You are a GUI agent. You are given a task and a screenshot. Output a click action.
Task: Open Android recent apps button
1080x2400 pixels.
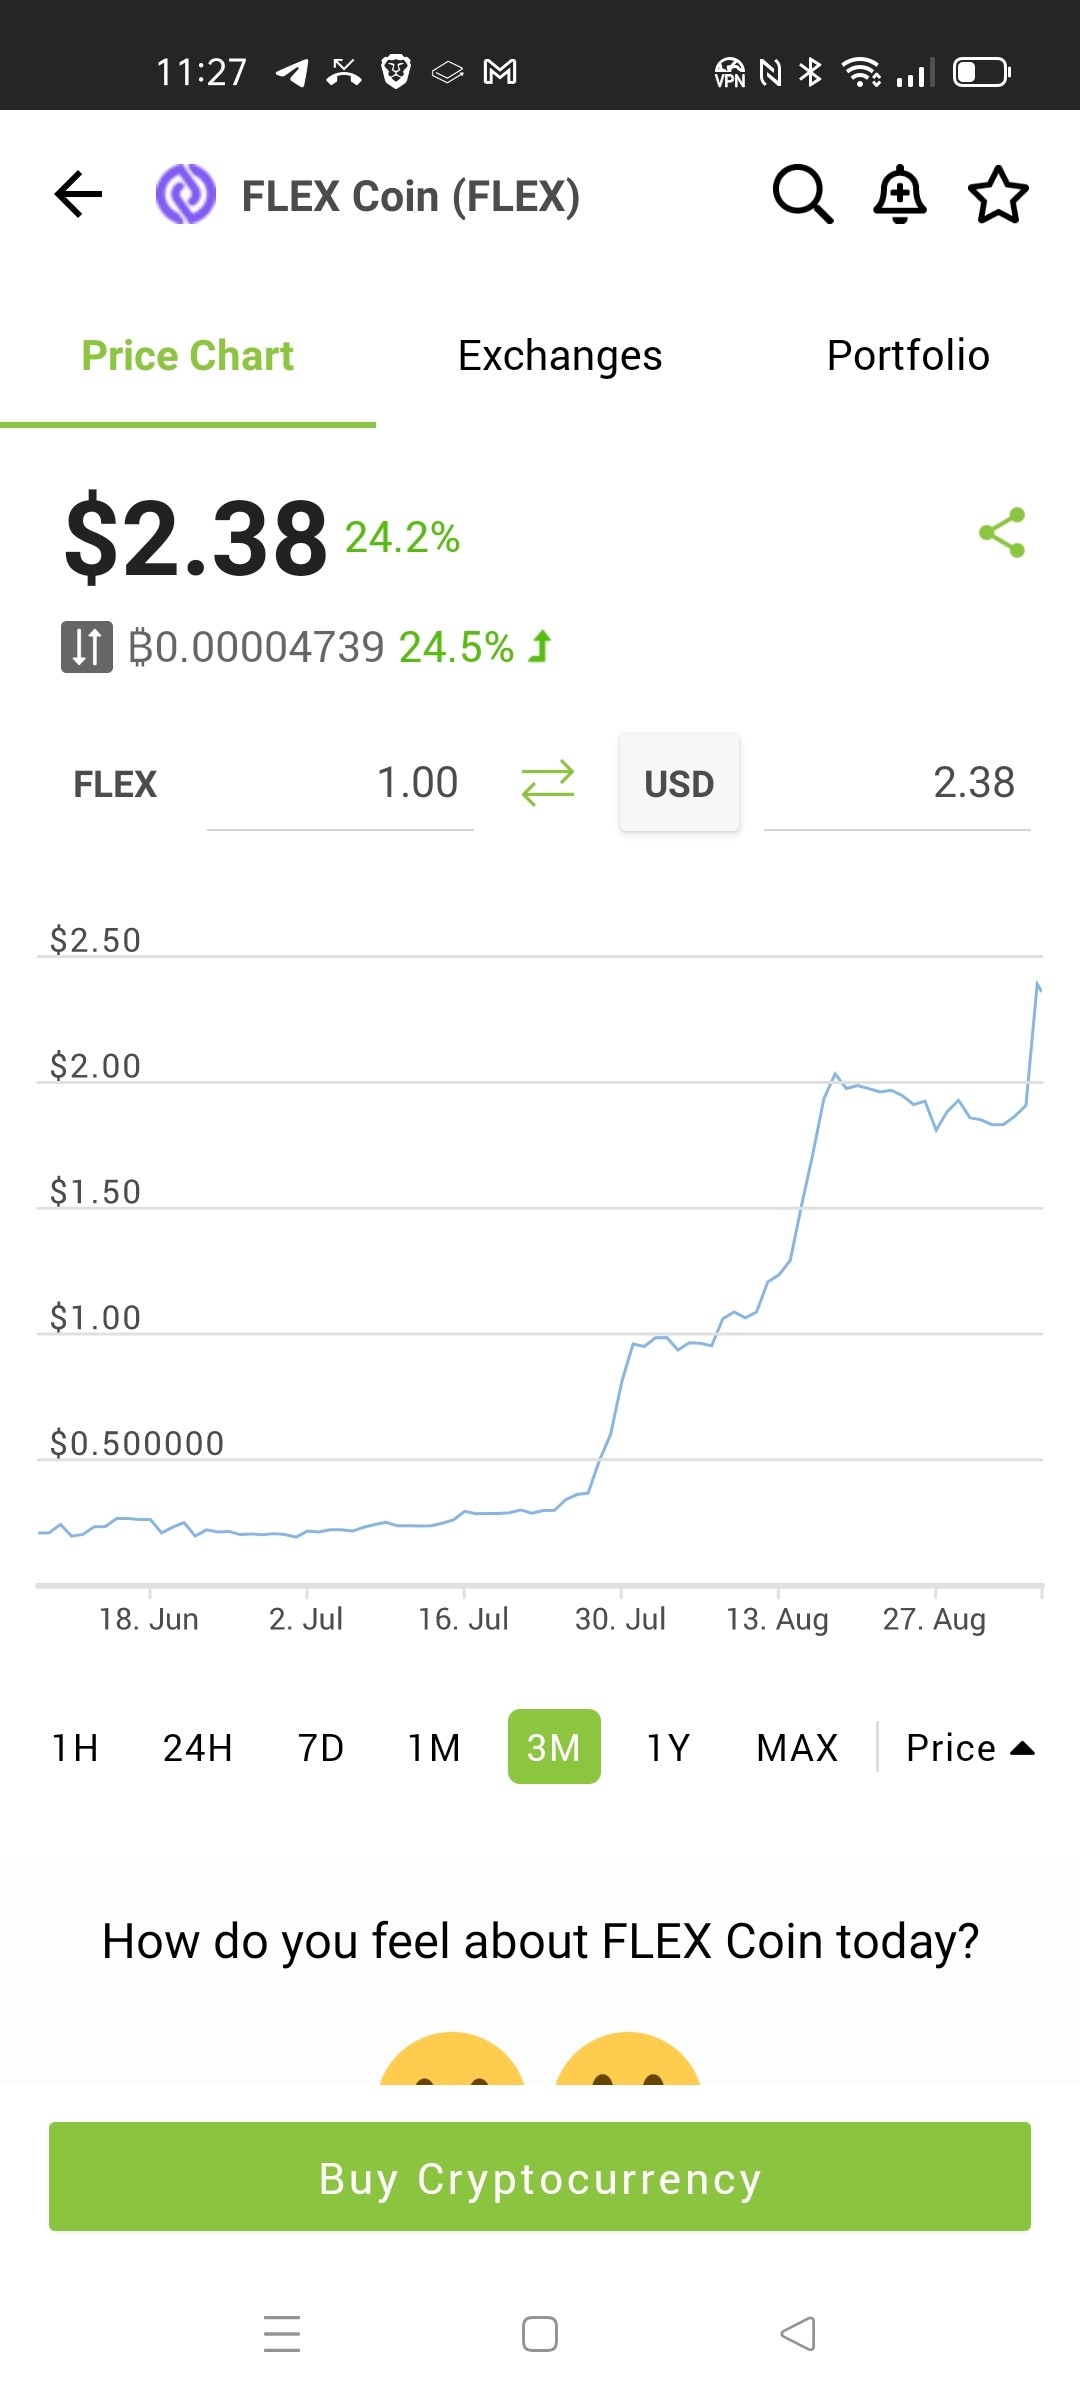(282, 2334)
